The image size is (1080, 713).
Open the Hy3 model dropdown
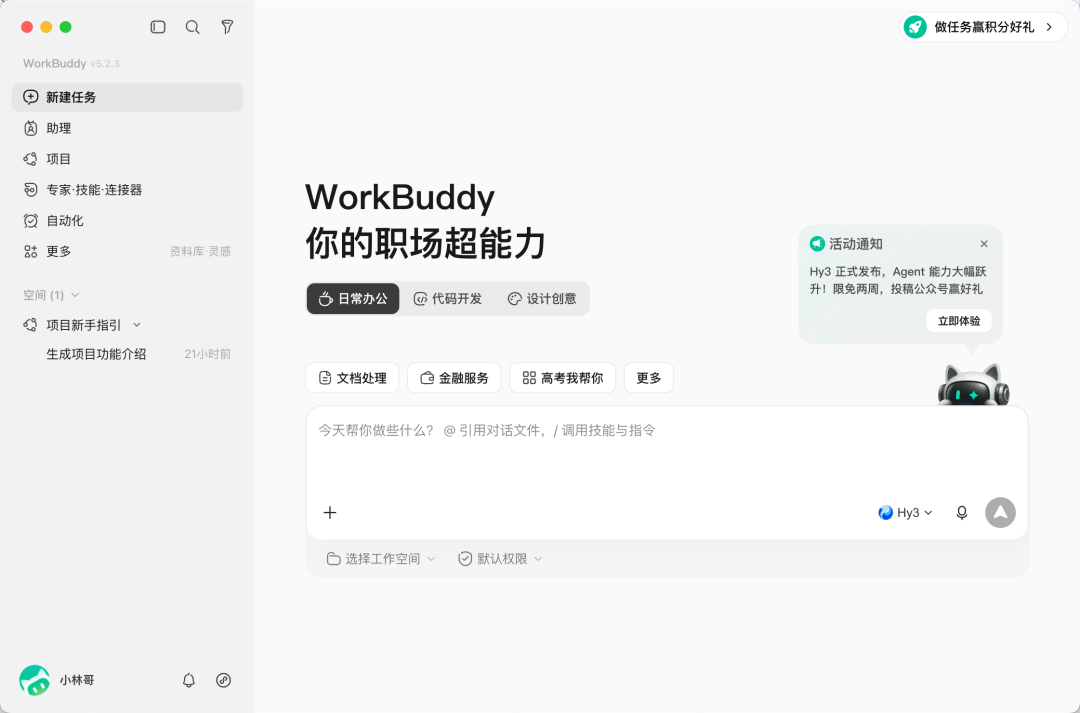[x=905, y=513]
